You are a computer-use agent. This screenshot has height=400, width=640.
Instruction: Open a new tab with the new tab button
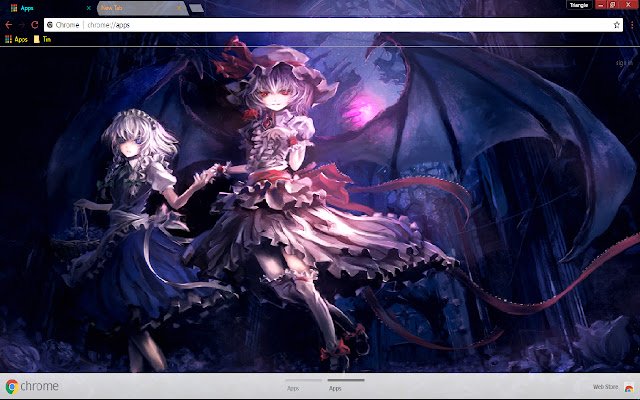tap(197, 8)
